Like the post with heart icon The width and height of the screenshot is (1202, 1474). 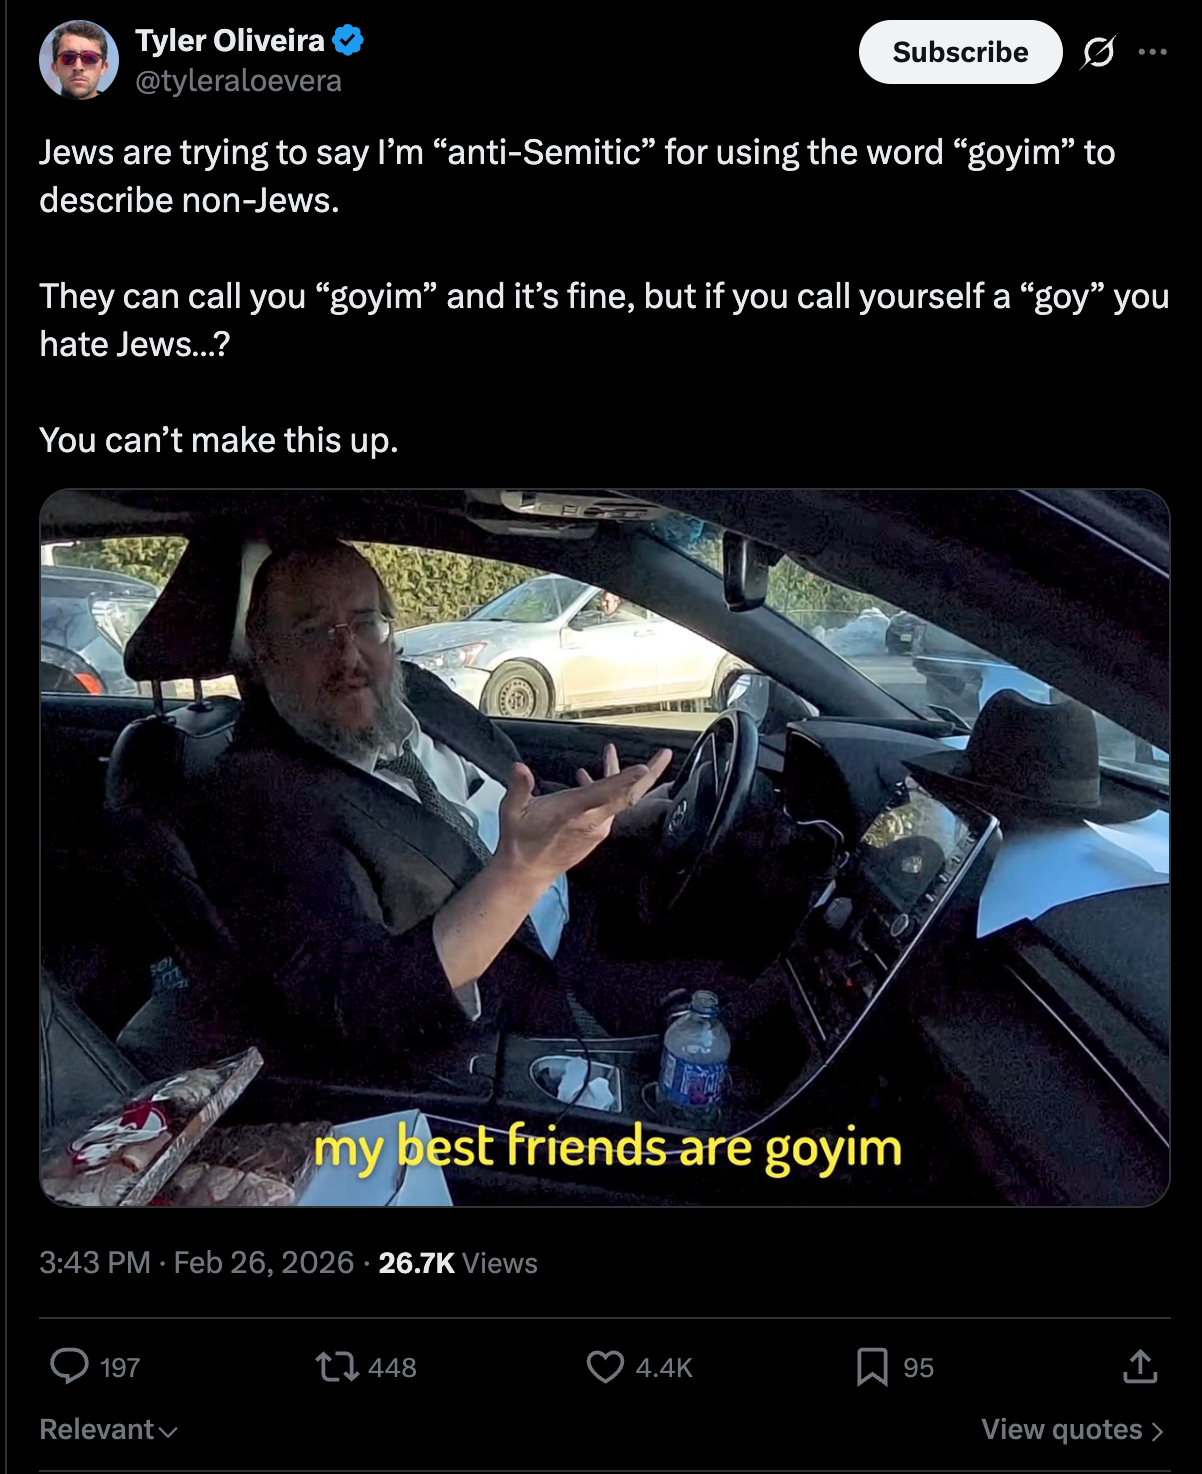click(605, 1366)
